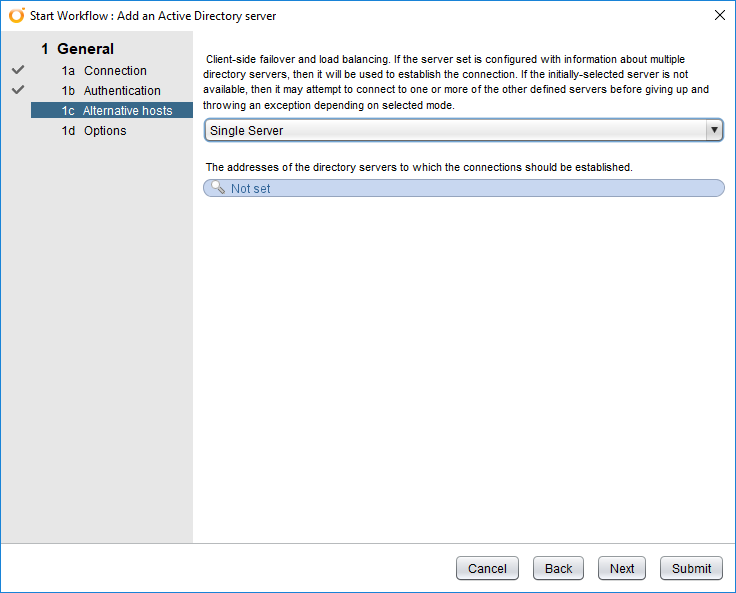Select the 1 General section heading

[77, 49]
